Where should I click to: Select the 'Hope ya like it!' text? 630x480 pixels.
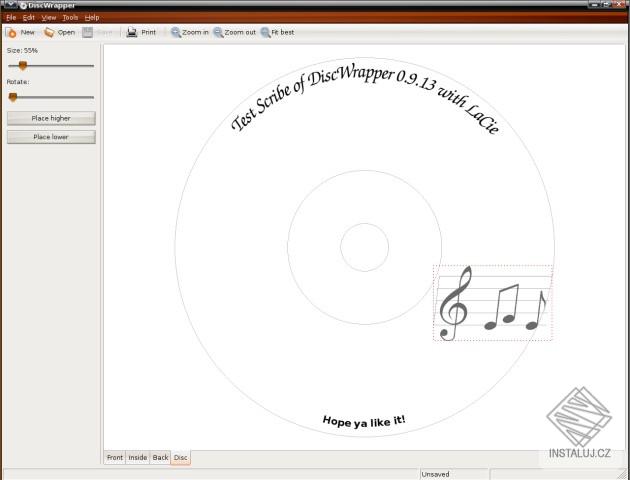[x=364, y=421]
